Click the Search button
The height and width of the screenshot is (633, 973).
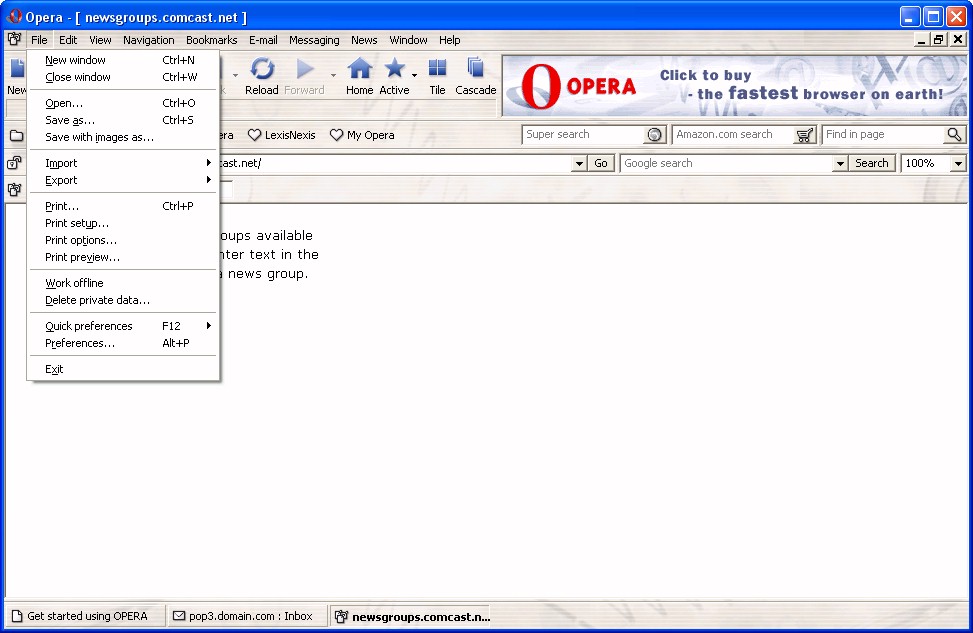click(x=871, y=163)
